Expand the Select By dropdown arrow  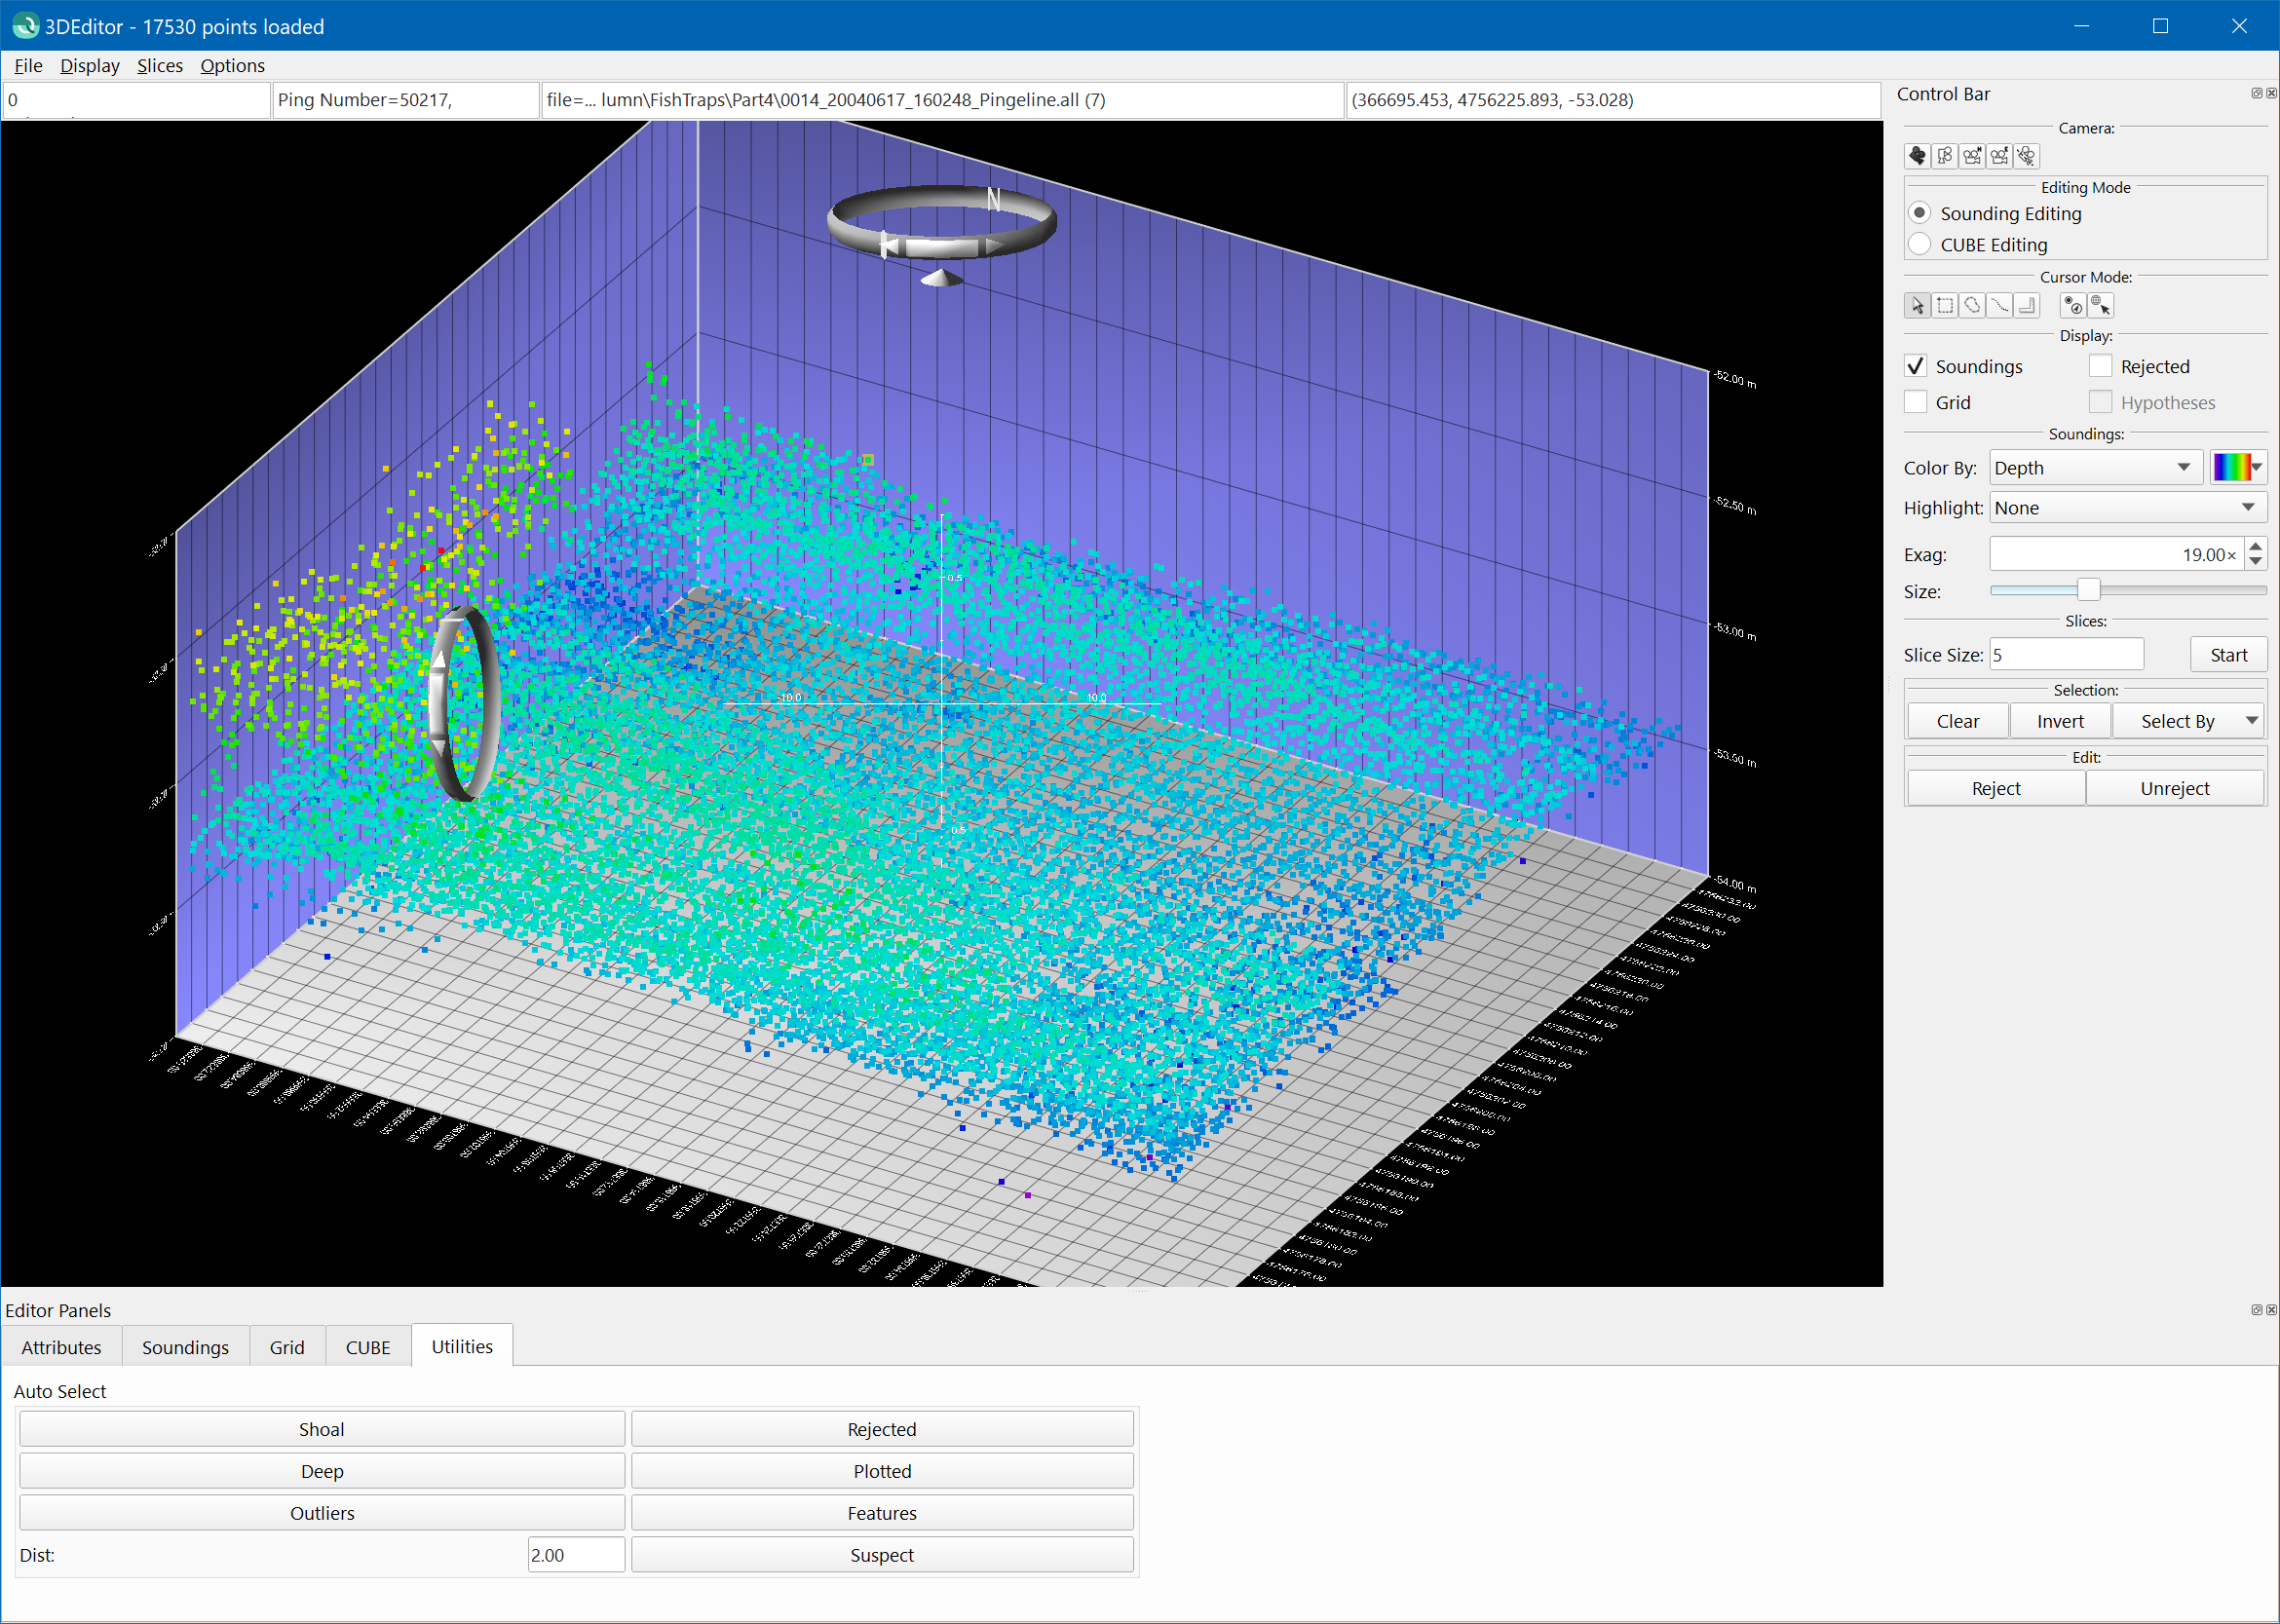2251,721
